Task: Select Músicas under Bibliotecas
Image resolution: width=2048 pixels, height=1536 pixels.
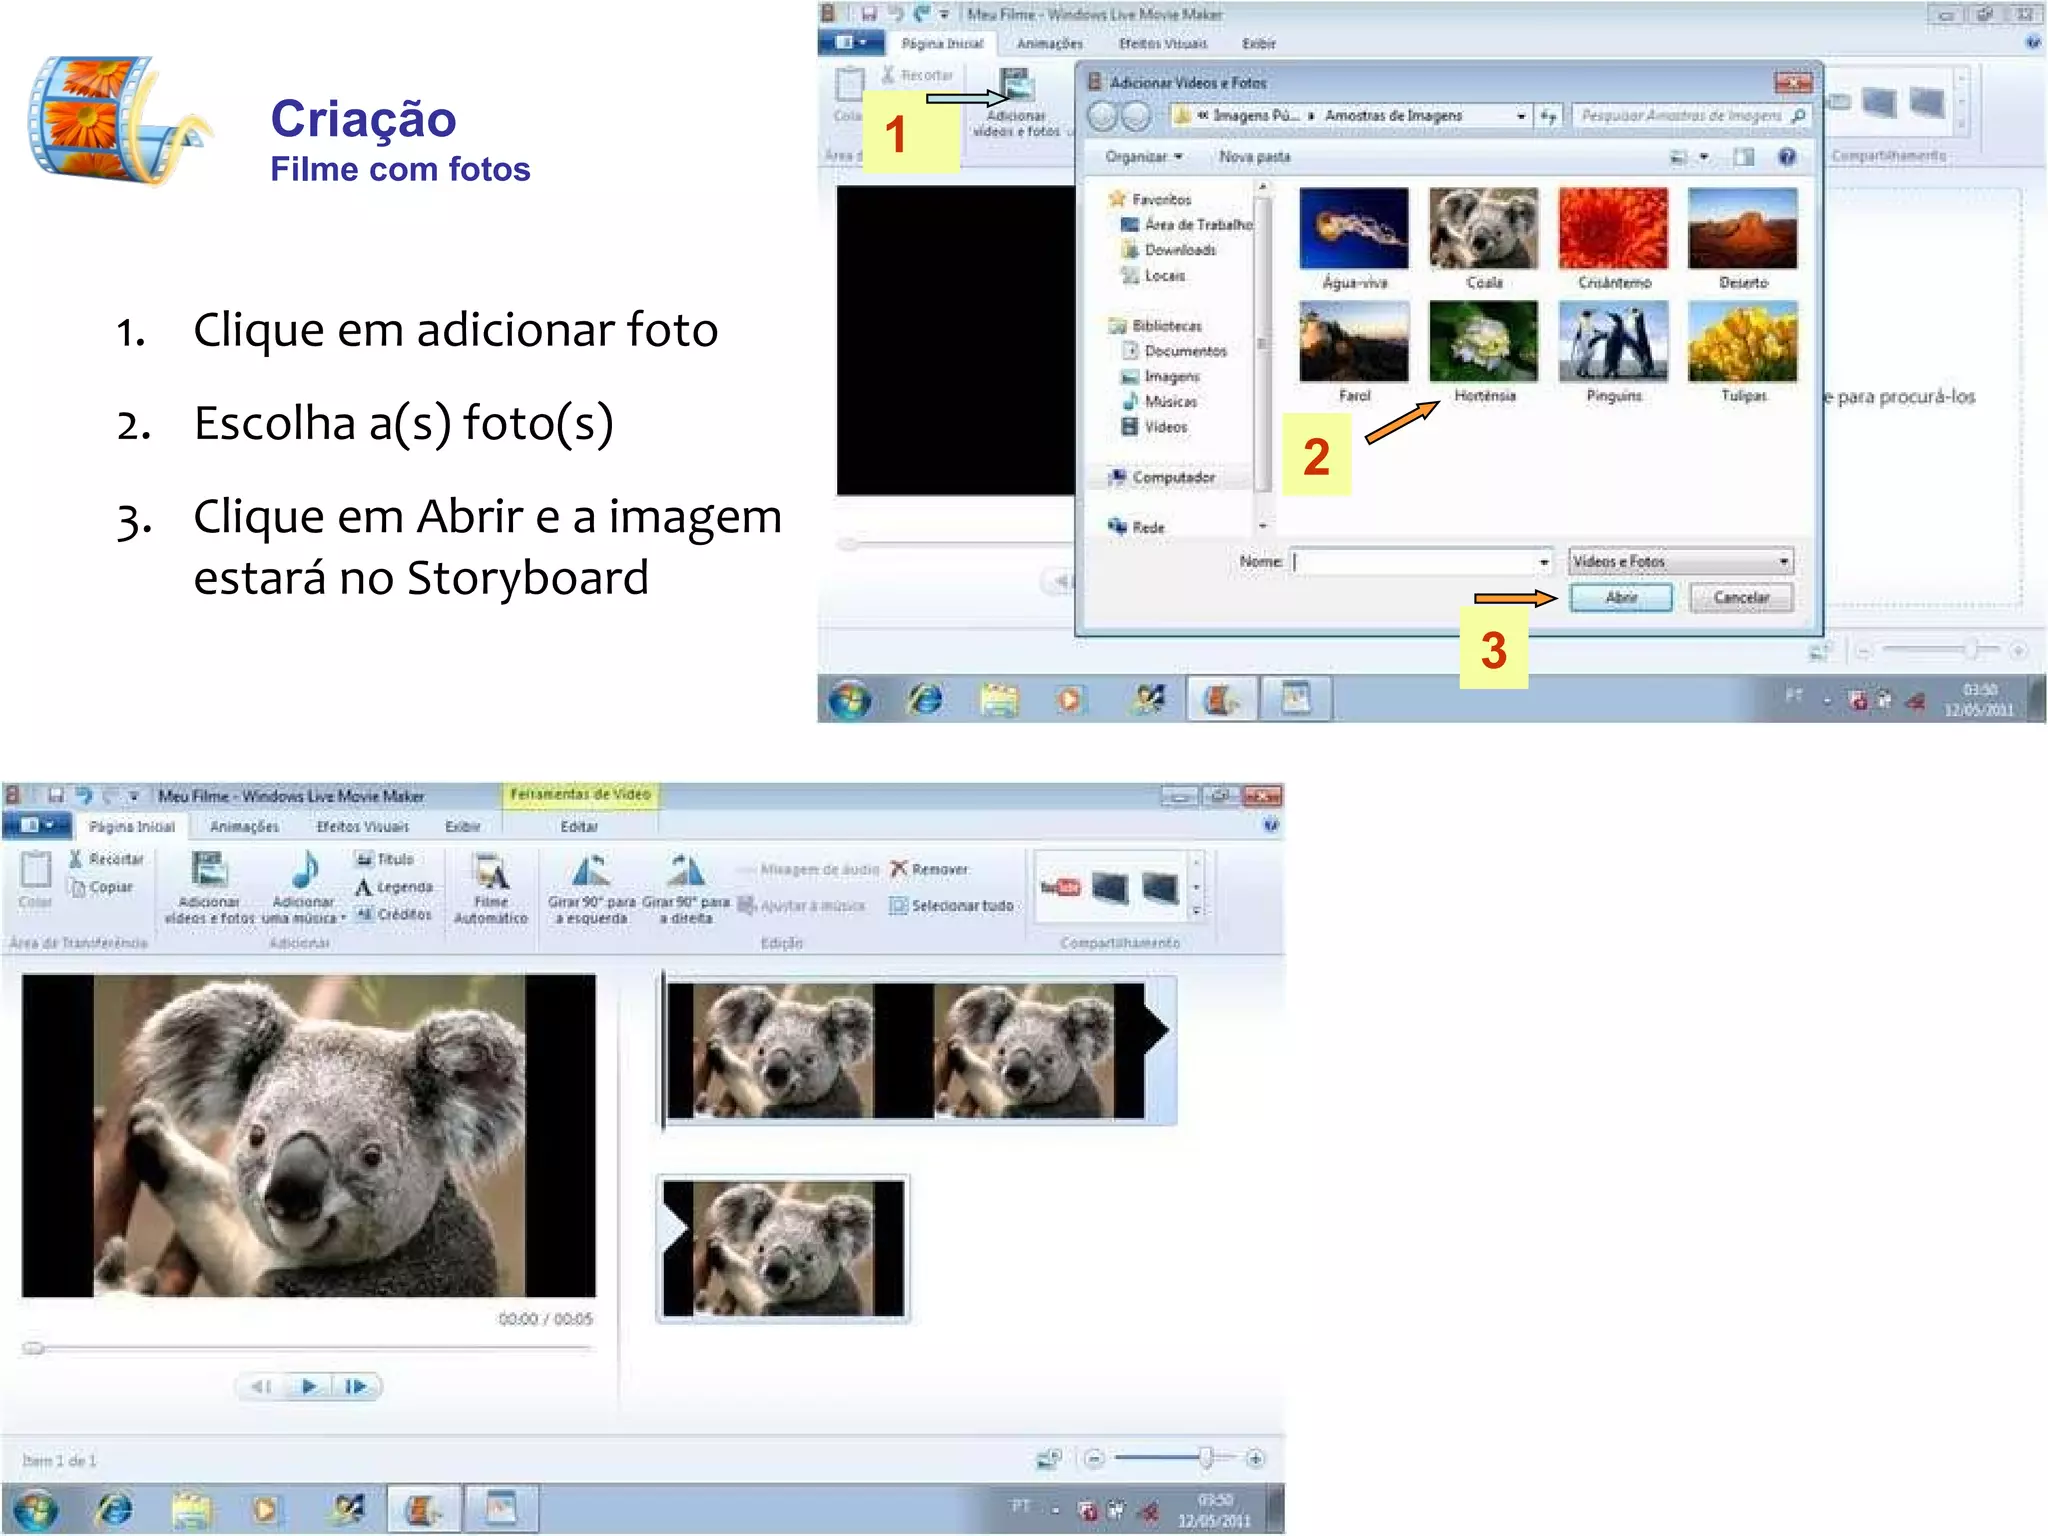Action: pos(1159,401)
